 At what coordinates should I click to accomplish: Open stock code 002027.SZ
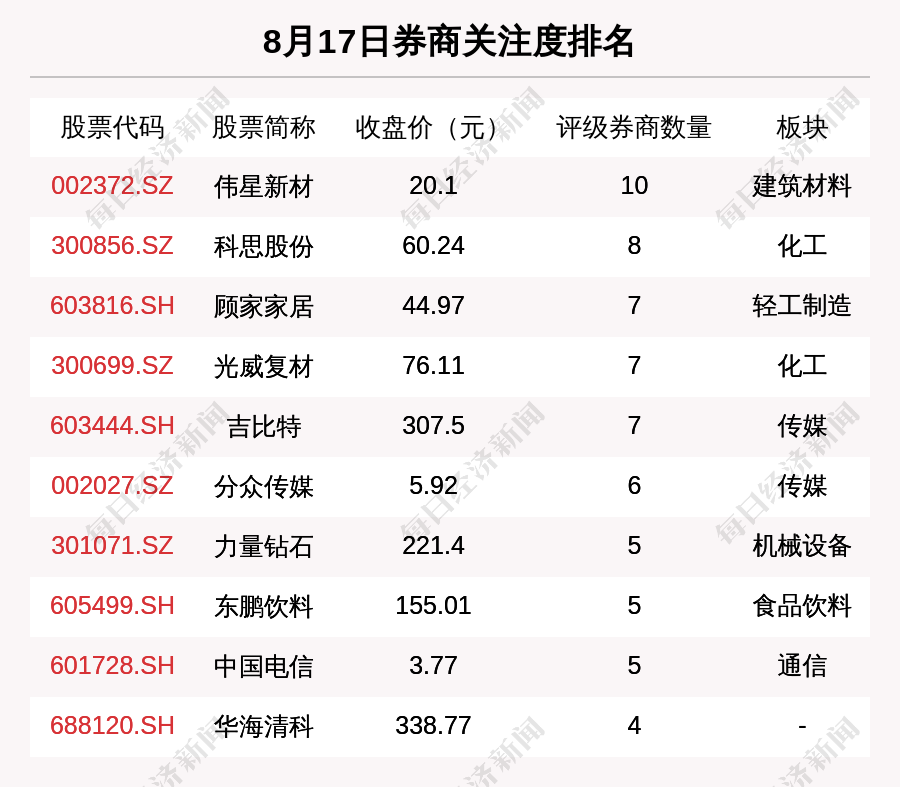point(112,486)
